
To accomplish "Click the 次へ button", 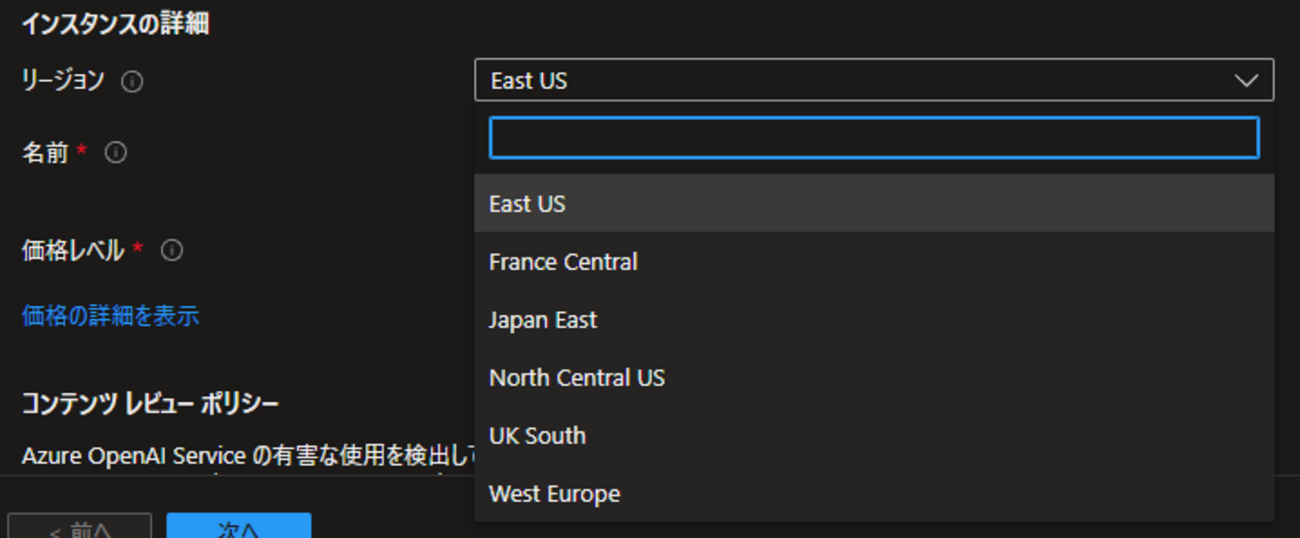I will pos(238,527).
